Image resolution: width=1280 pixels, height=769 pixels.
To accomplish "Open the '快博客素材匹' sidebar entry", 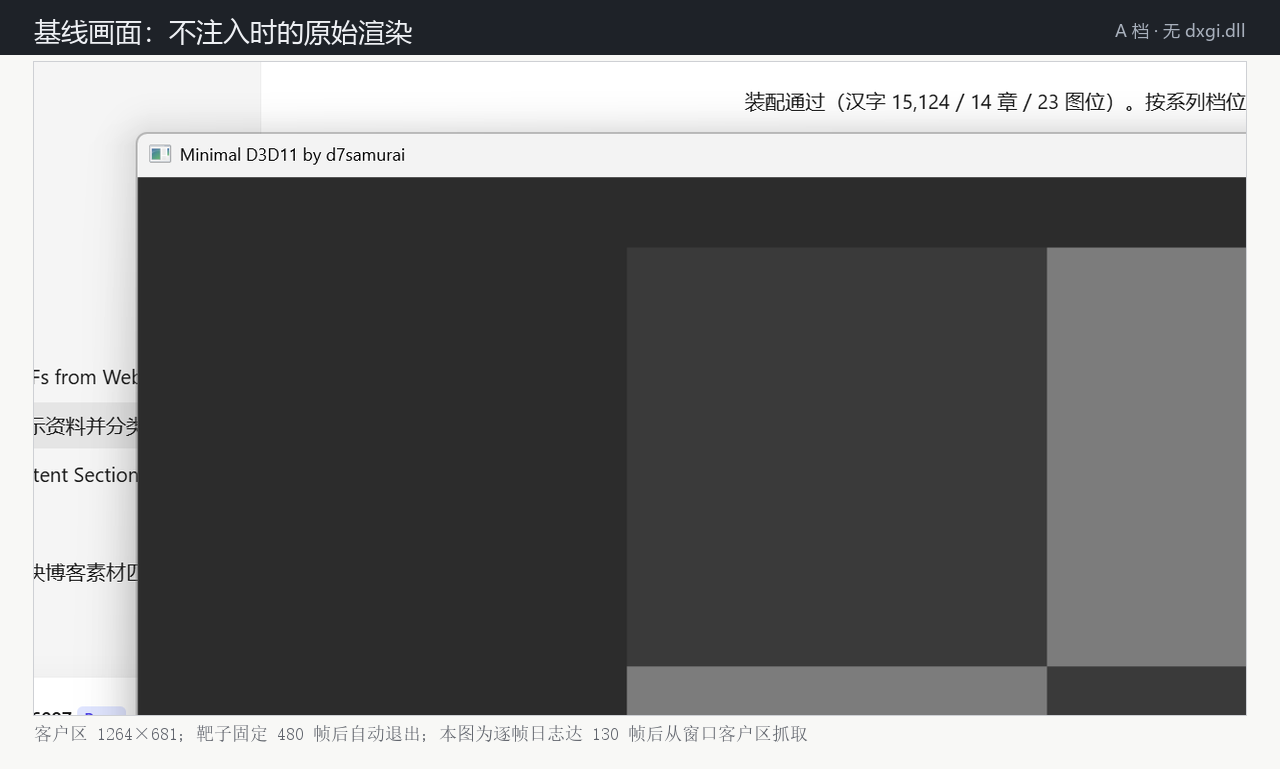I will click(85, 573).
